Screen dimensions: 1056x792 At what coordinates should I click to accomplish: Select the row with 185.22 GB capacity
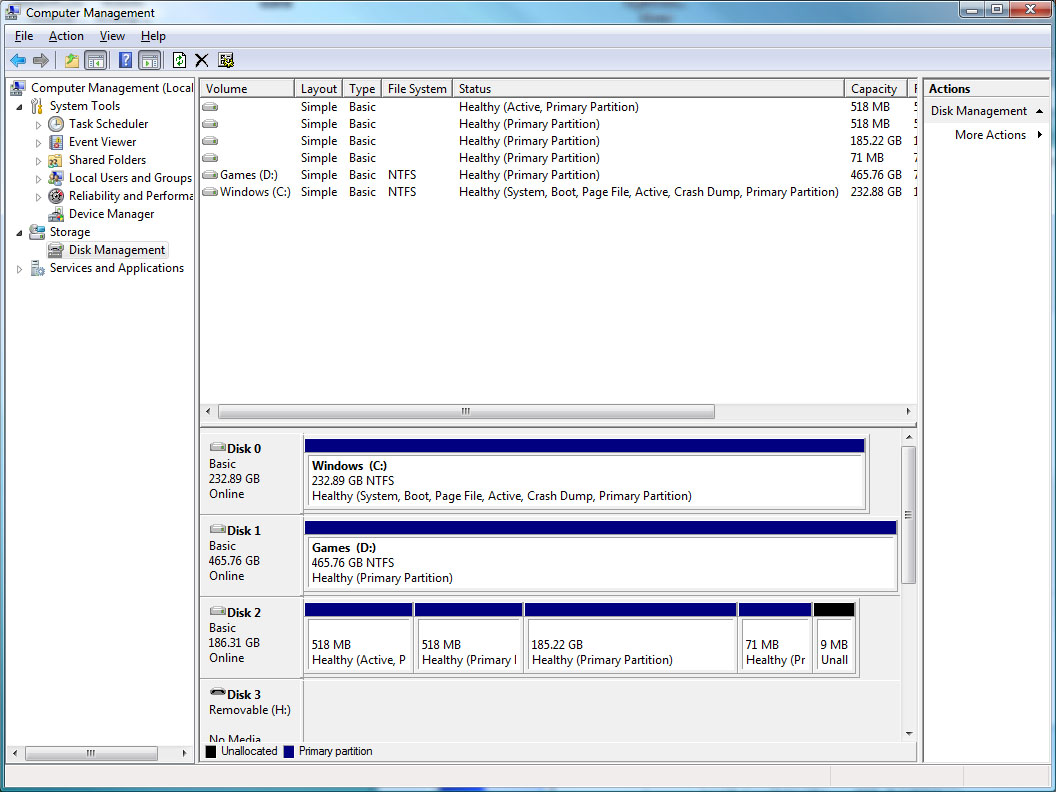click(558, 141)
